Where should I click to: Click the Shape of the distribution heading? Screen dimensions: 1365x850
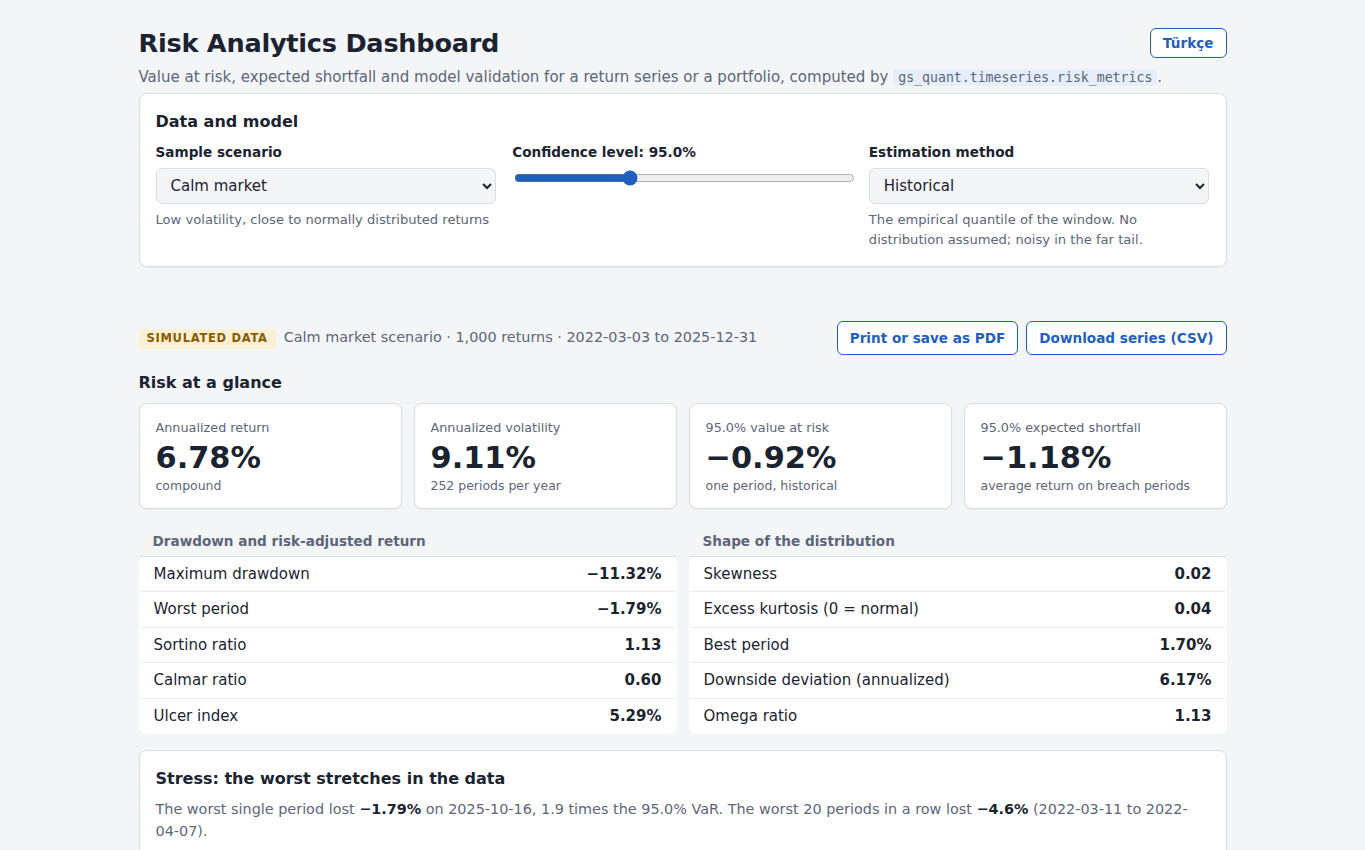tap(799, 541)
